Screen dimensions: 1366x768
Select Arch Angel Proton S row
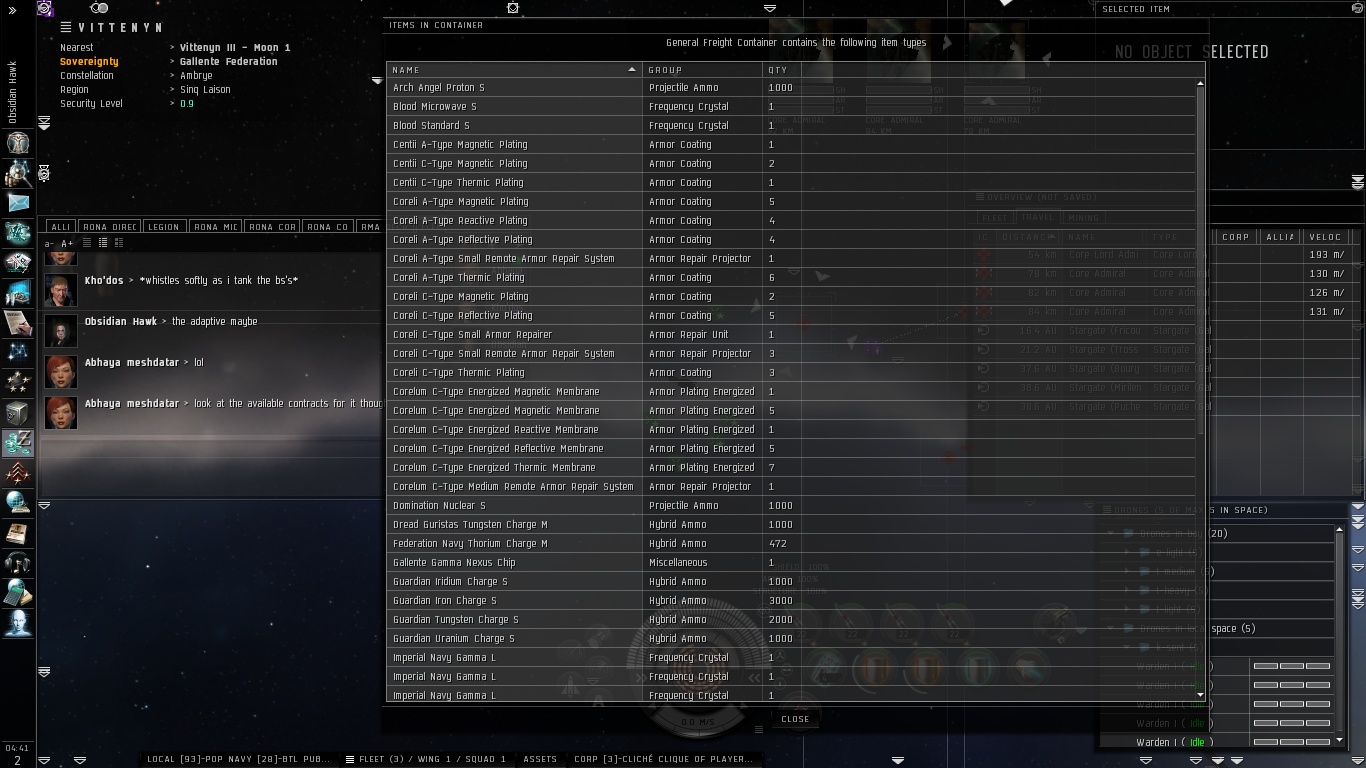tap(791, 88)
